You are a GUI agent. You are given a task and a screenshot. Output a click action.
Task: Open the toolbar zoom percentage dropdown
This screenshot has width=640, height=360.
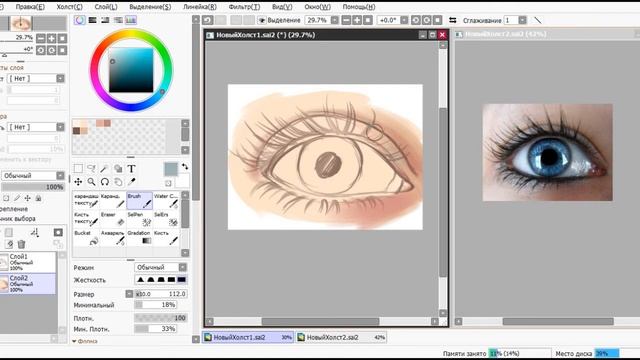tap(335, 20)
